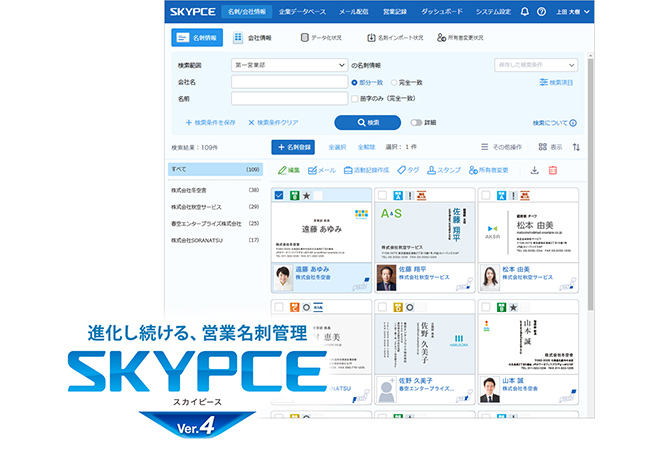Click 活動記録作成 briefcase tool
Viewport: 650px width, 450px height.
(366, 170)
